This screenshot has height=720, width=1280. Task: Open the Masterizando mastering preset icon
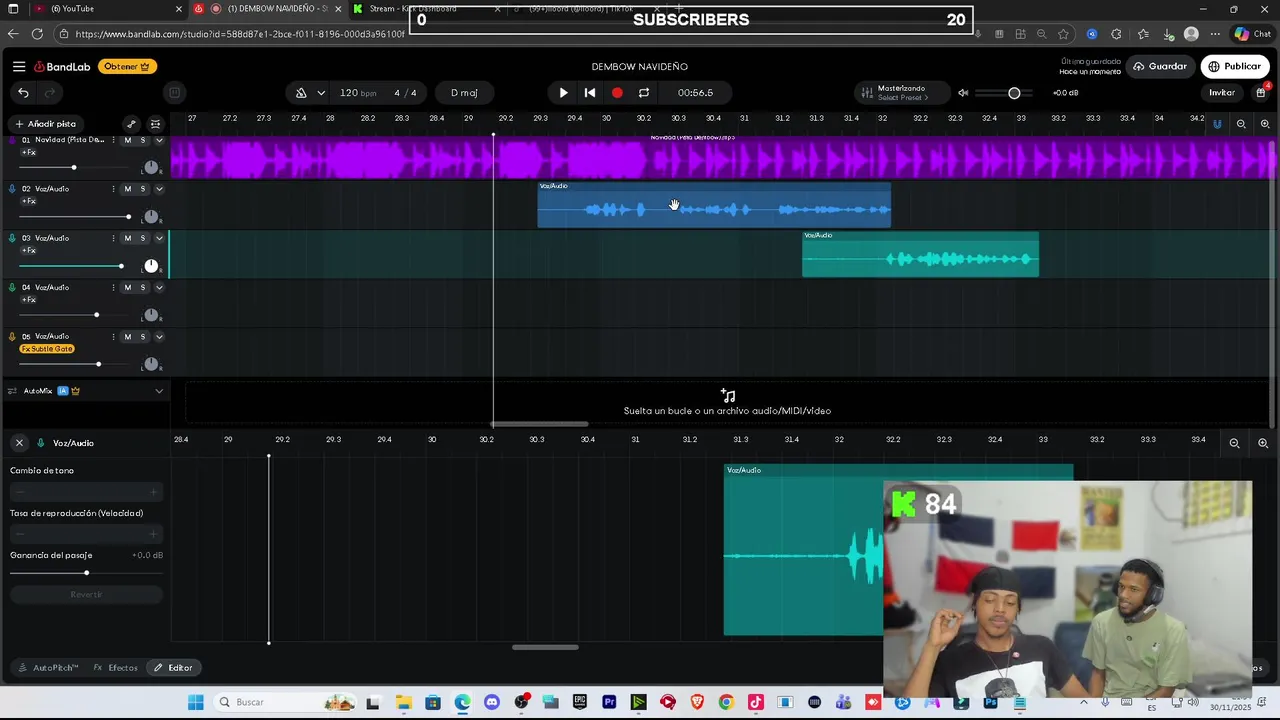(866, 93)
